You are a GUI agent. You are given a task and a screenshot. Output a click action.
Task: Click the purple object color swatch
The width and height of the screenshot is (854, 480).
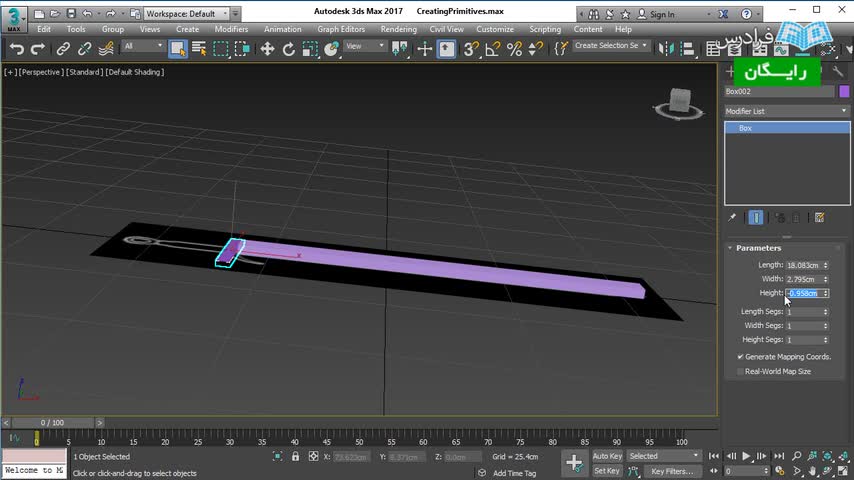coord(844,92)
